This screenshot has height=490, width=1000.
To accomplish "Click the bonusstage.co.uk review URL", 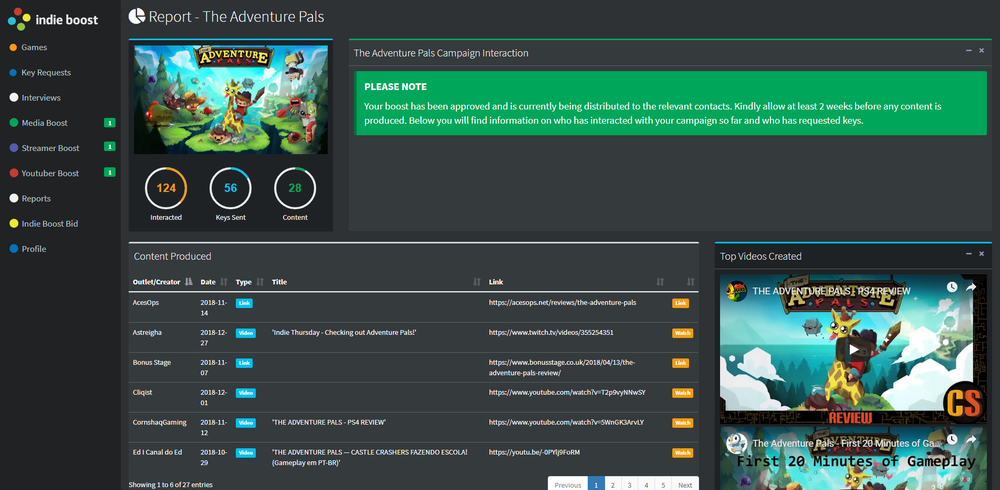I will [x=562, y=368].
